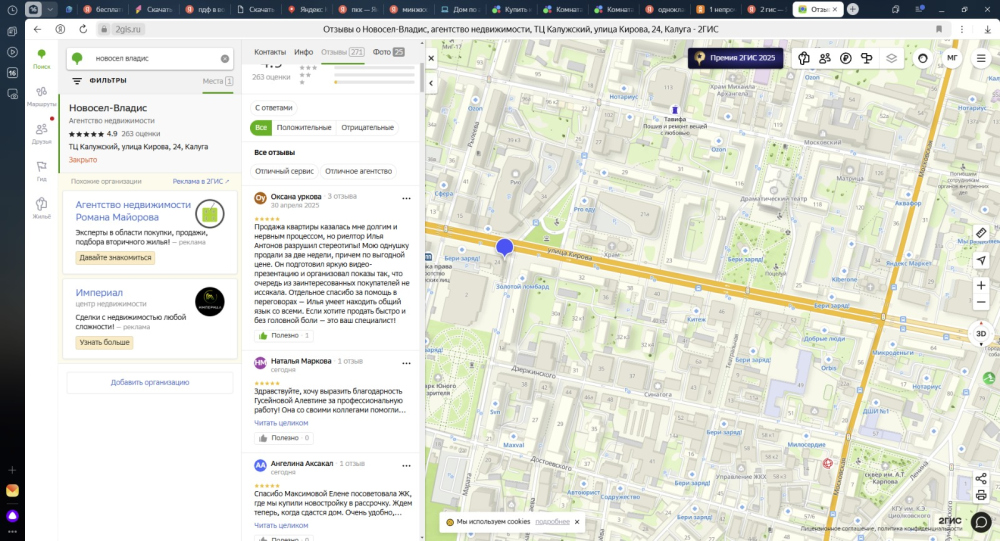Open the support chat bubble icon
The height and width of the screenshot is (541, 1000).
[981, 522]
